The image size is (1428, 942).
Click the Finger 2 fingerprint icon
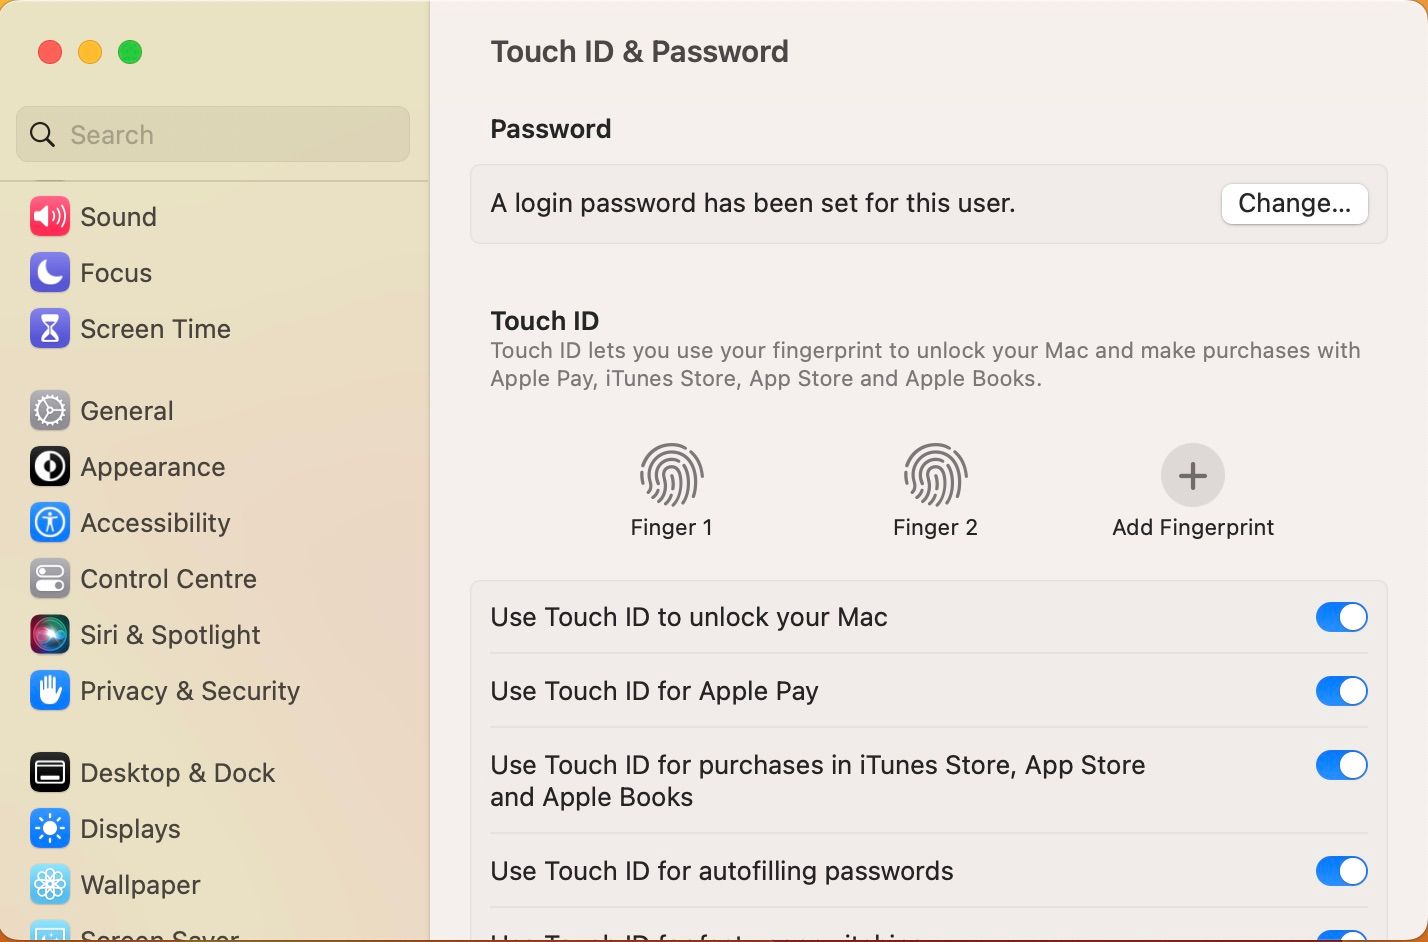[935, 475]
